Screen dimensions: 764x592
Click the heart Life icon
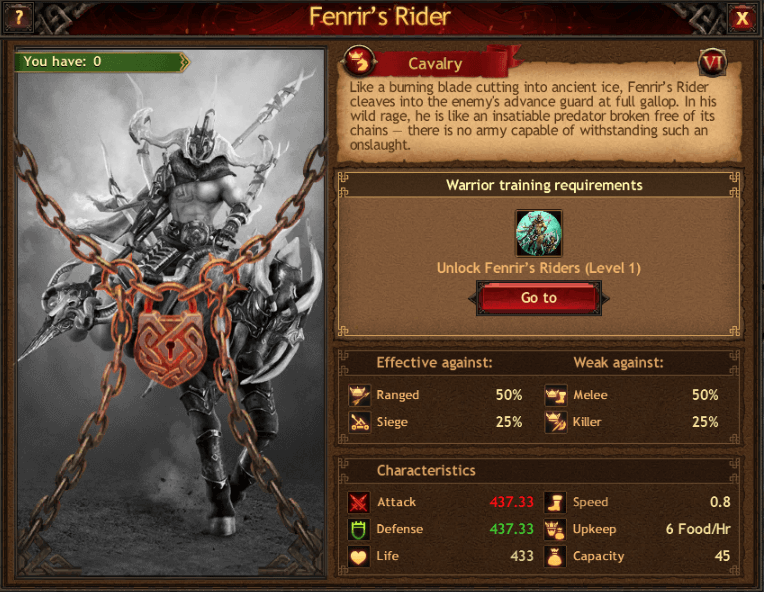click(359, 556)
